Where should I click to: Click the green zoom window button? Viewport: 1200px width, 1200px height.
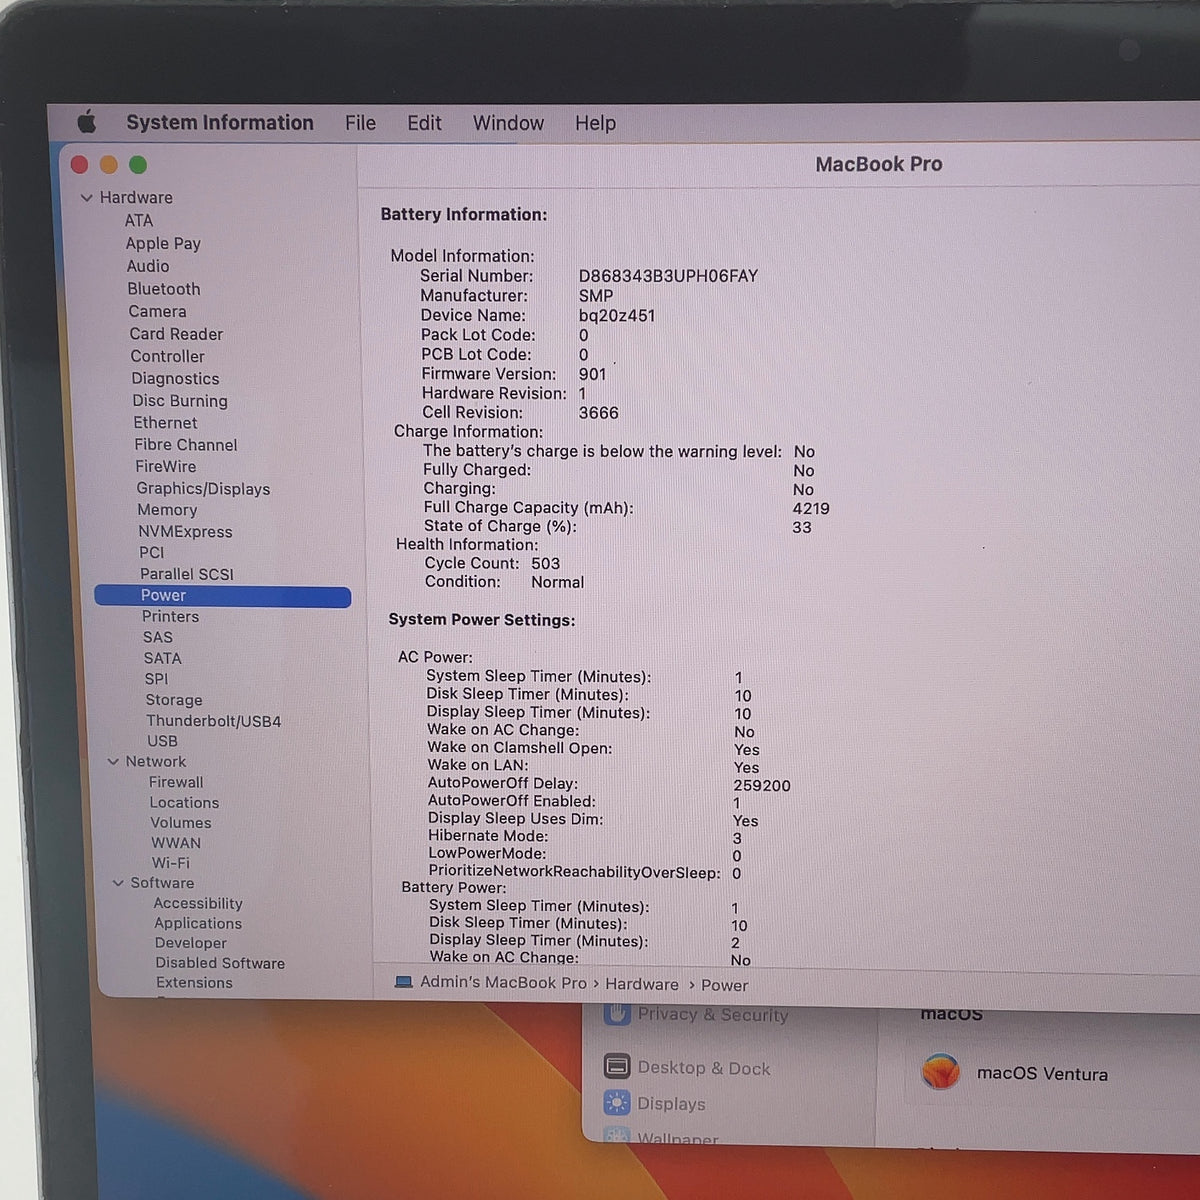138,165
